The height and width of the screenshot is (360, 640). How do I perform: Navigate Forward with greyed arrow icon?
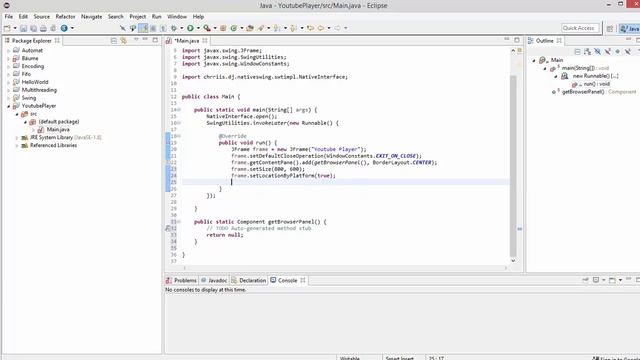338,28
